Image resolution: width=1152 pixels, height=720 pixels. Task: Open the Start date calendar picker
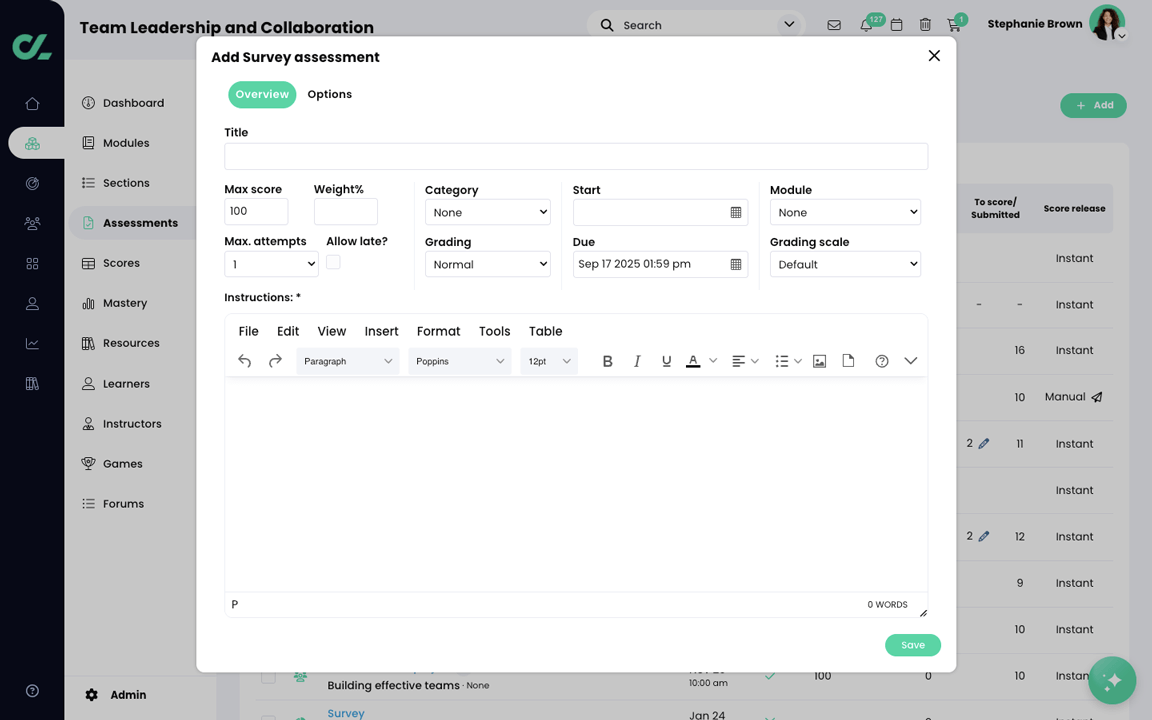pyautogui.click(x=735, y=212)
